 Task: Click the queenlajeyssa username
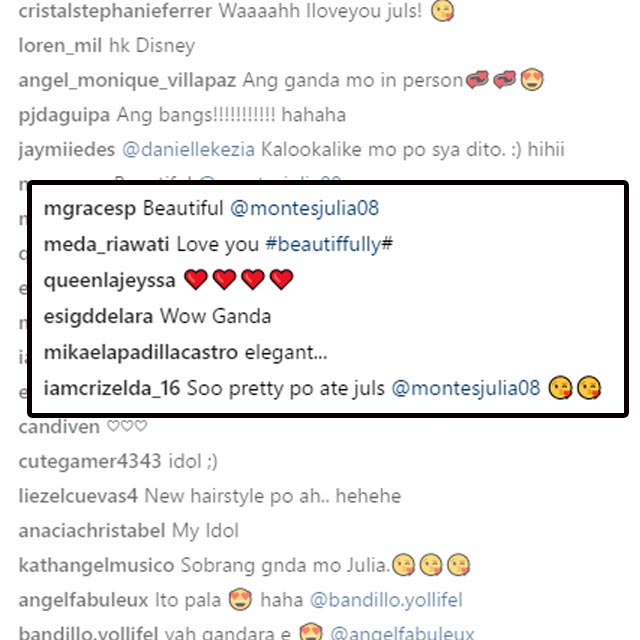[109, 281]
